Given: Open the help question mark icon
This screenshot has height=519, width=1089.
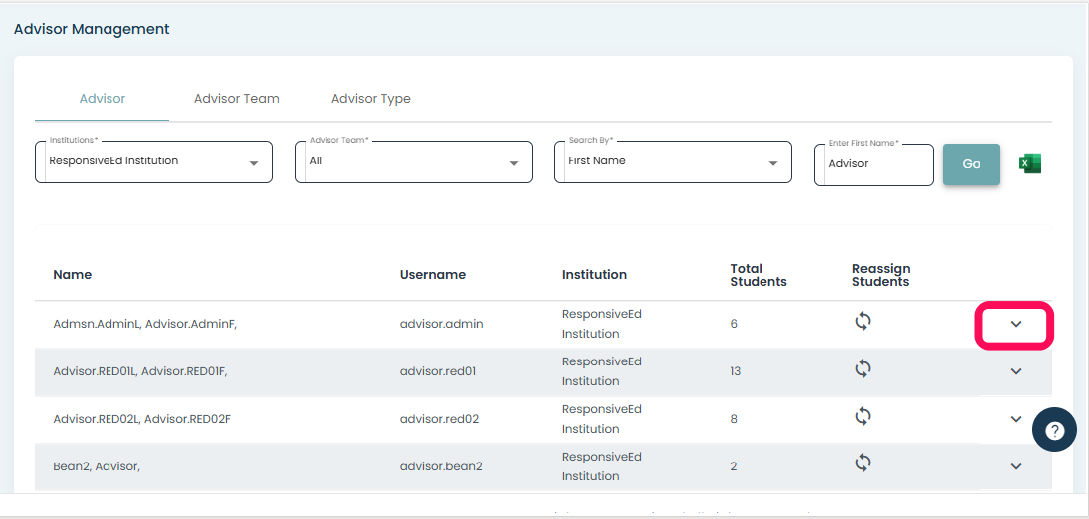Looking at the screenshot, I should (1054, 431).
